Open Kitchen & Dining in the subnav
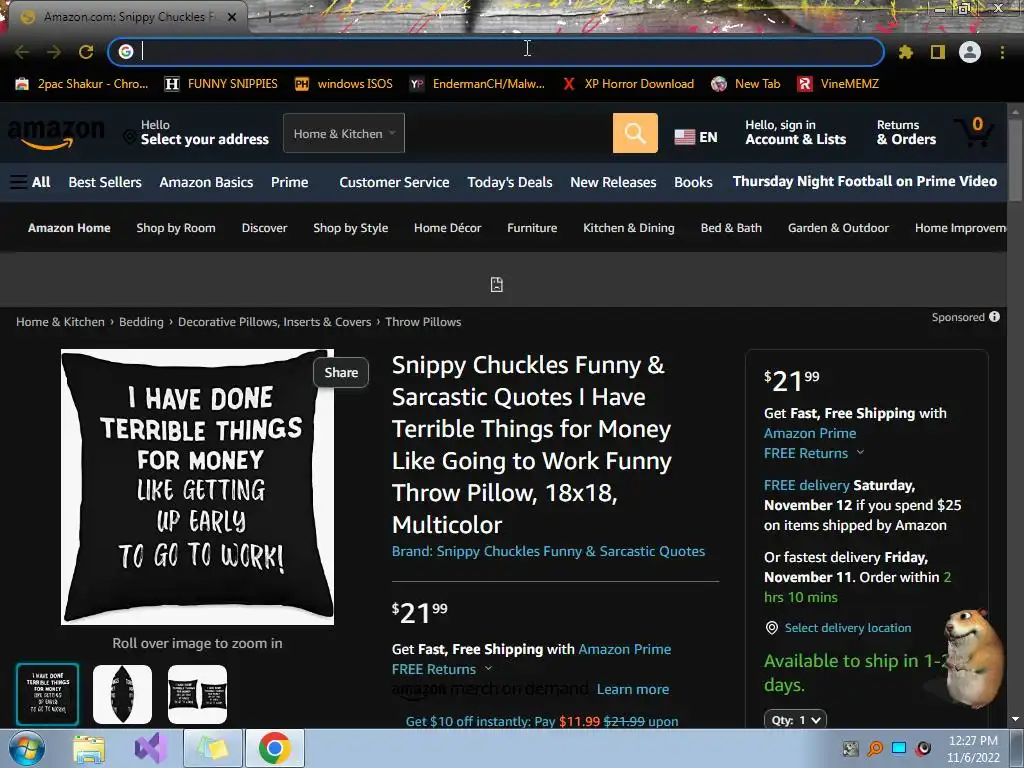The image size is (1024, 768). click(x=629, y=228)
